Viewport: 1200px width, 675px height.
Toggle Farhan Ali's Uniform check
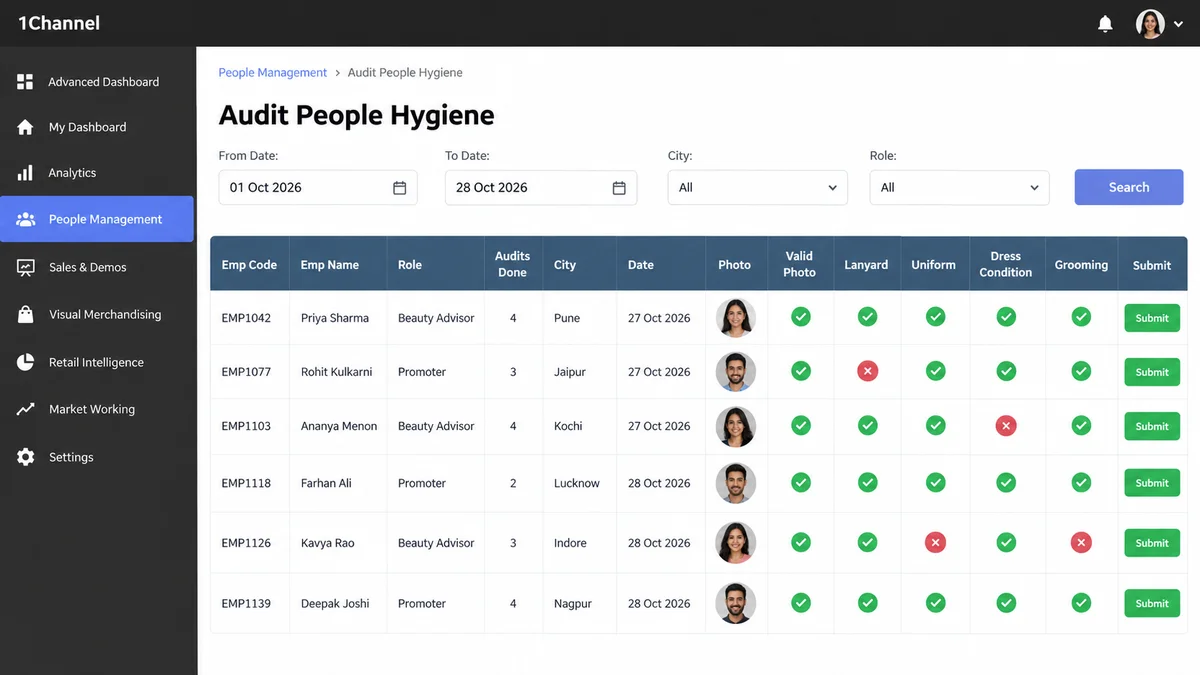pos(935,483)
